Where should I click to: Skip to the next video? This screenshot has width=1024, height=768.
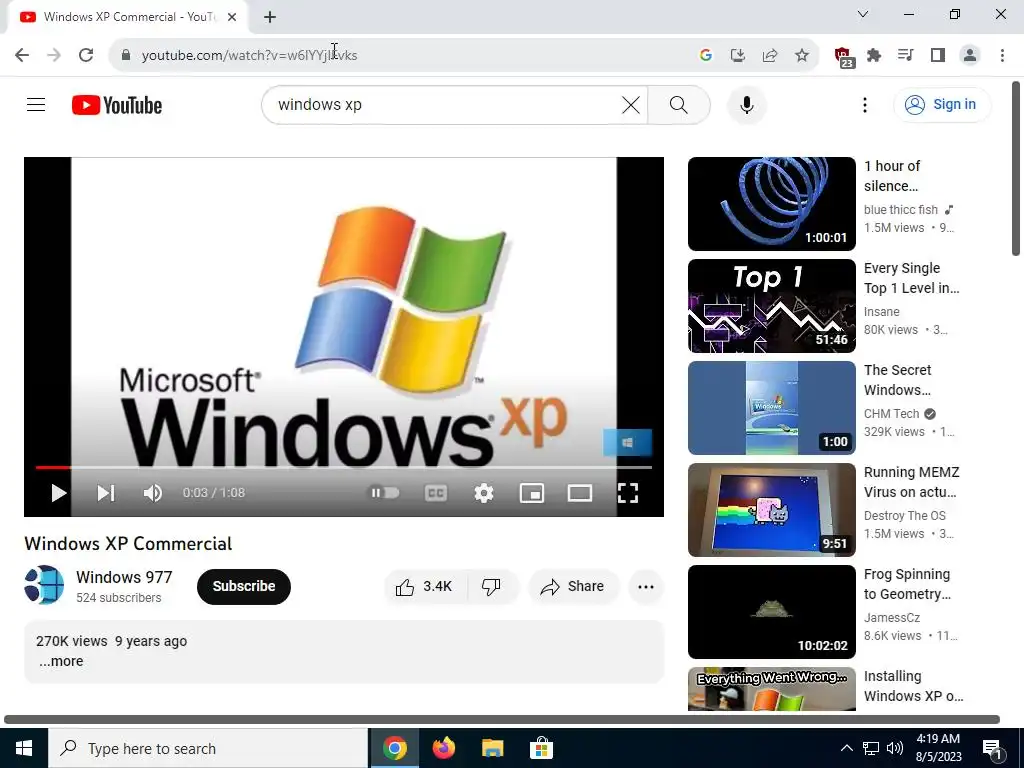pyautogui.click(x=106, y=493)
